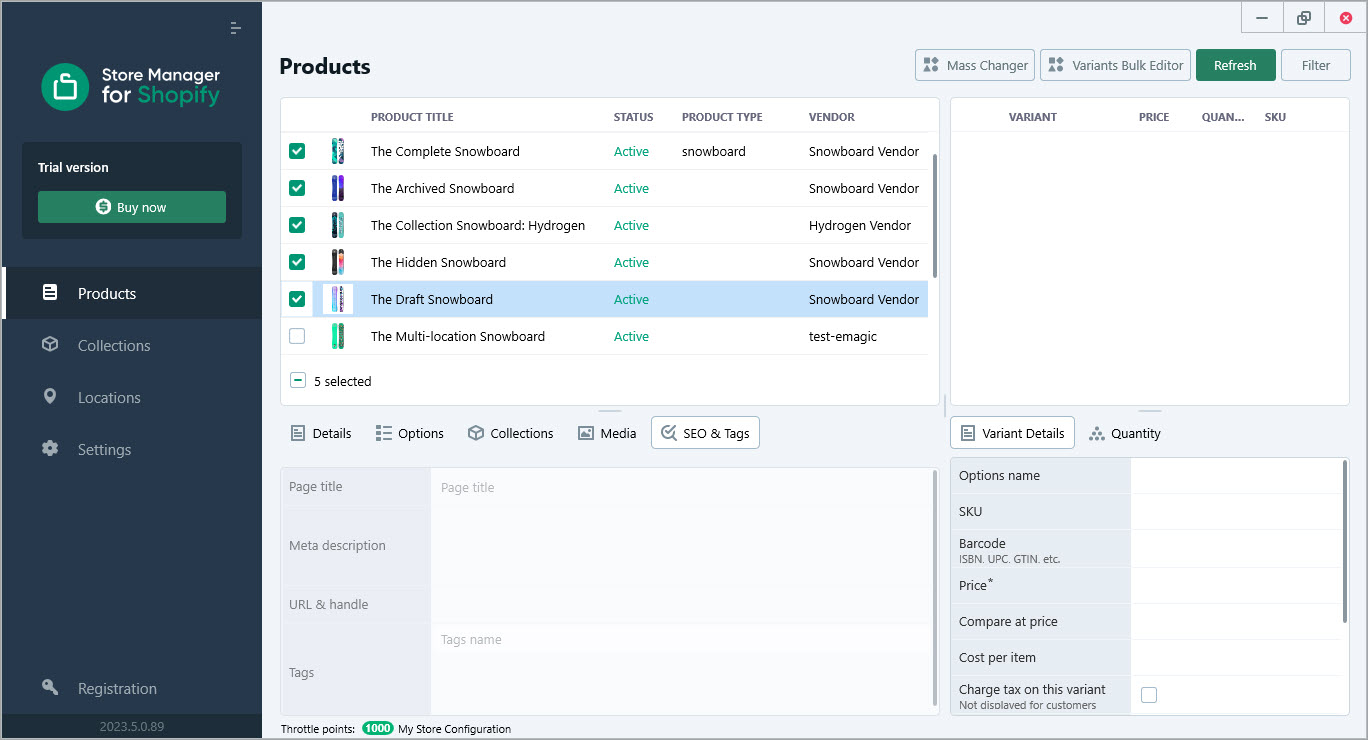Viewport: 1368px width, 740px height.
Task: Deselect The Collection Snowboard: Hydrogen checkbox
Action: (x=297, y=225)
